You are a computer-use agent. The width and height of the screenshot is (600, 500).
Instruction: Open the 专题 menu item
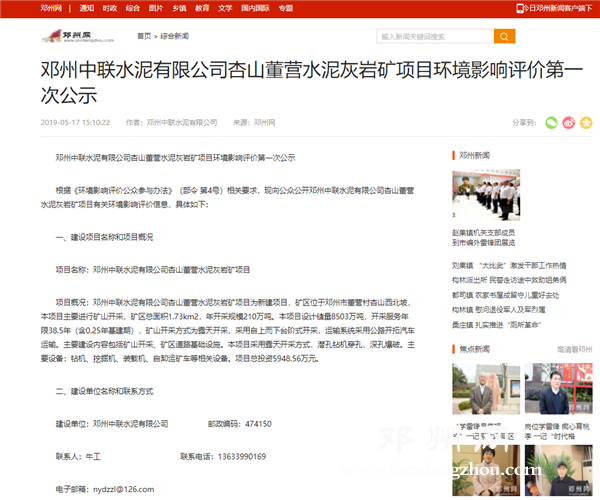pos(285,8)
